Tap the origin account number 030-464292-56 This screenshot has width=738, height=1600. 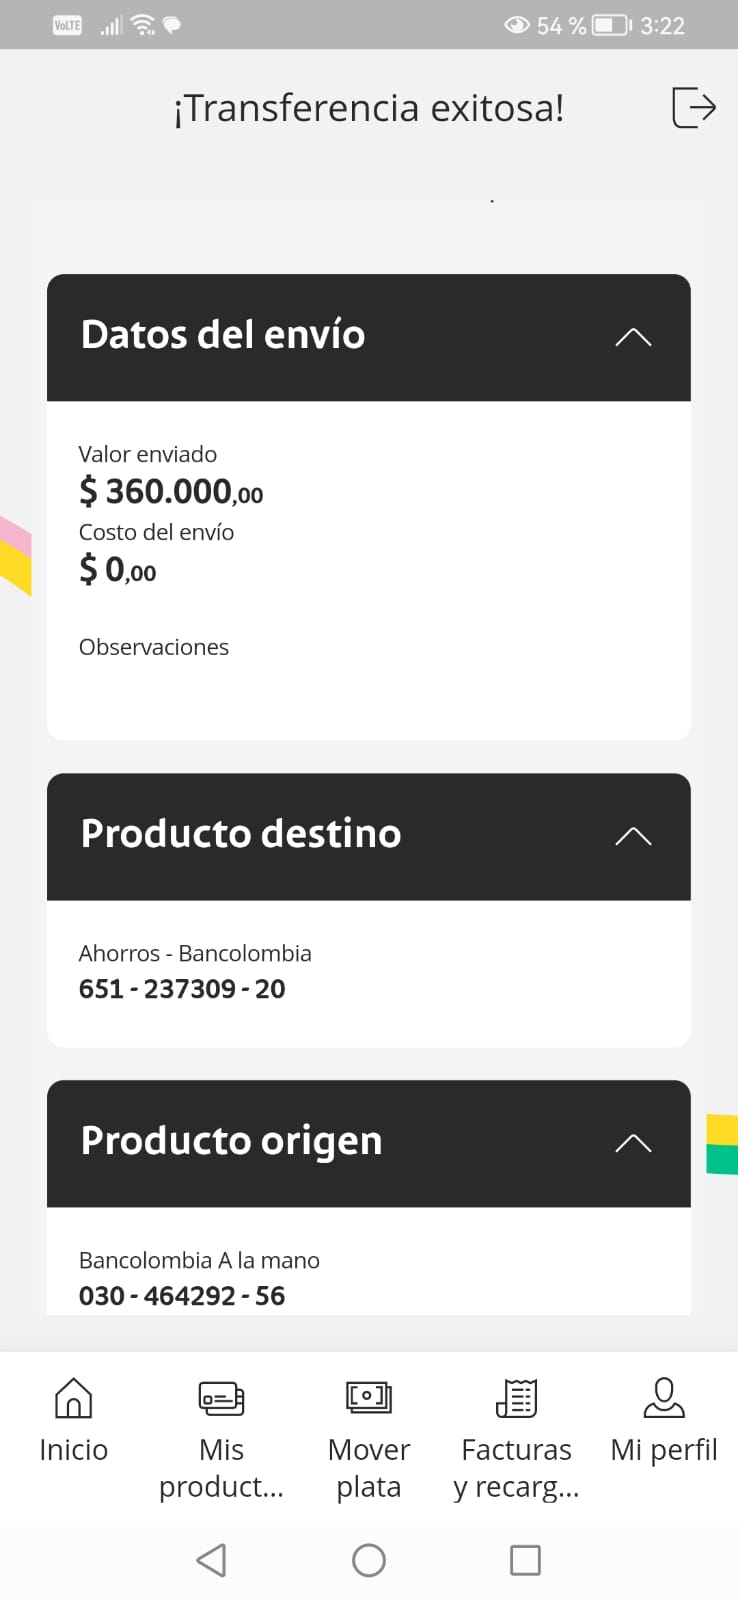tap(182, 1296)
